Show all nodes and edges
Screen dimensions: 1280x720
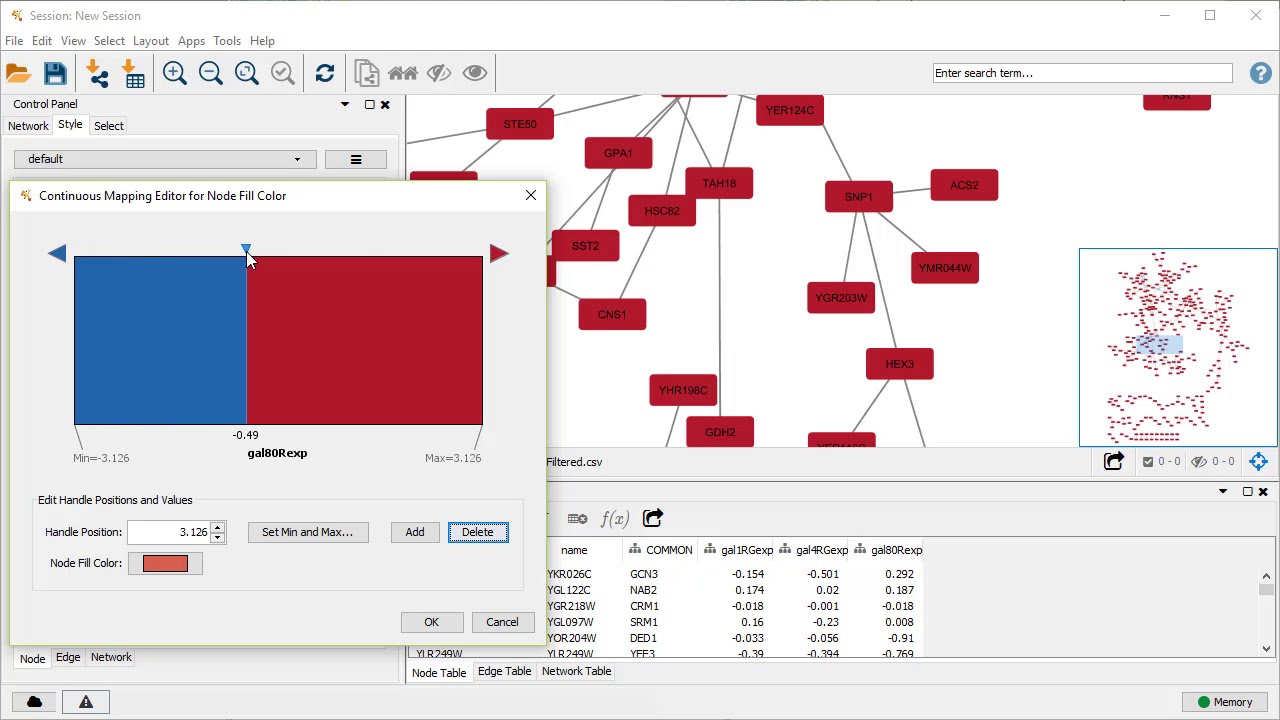coord(475,73)
